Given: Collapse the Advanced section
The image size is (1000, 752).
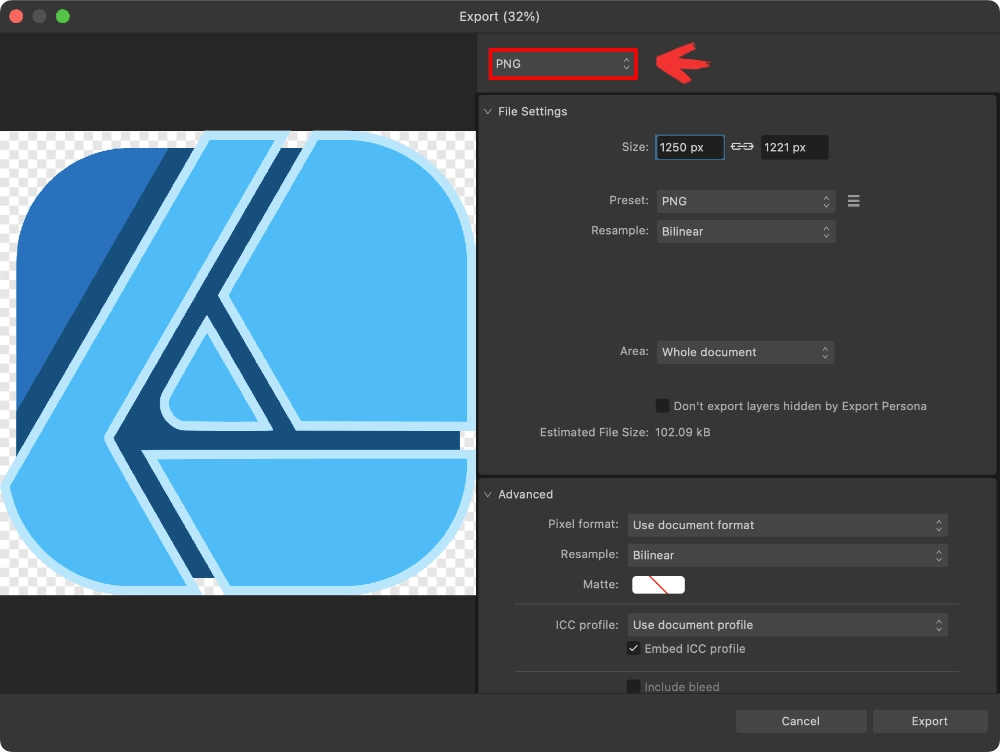Looking at the screenshot, I should click(488, 494).
